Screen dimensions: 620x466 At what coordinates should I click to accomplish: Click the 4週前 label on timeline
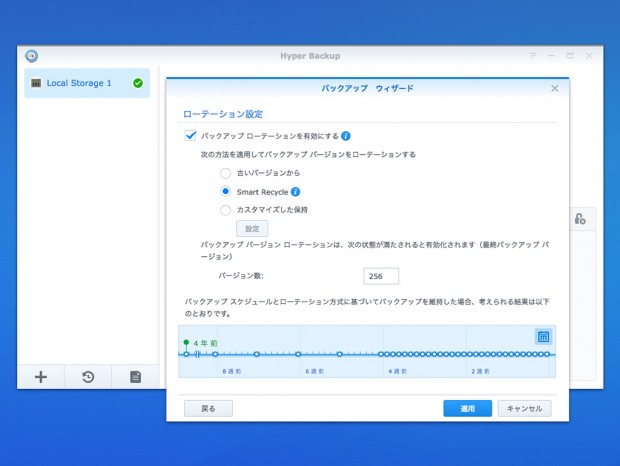(397, 371)
